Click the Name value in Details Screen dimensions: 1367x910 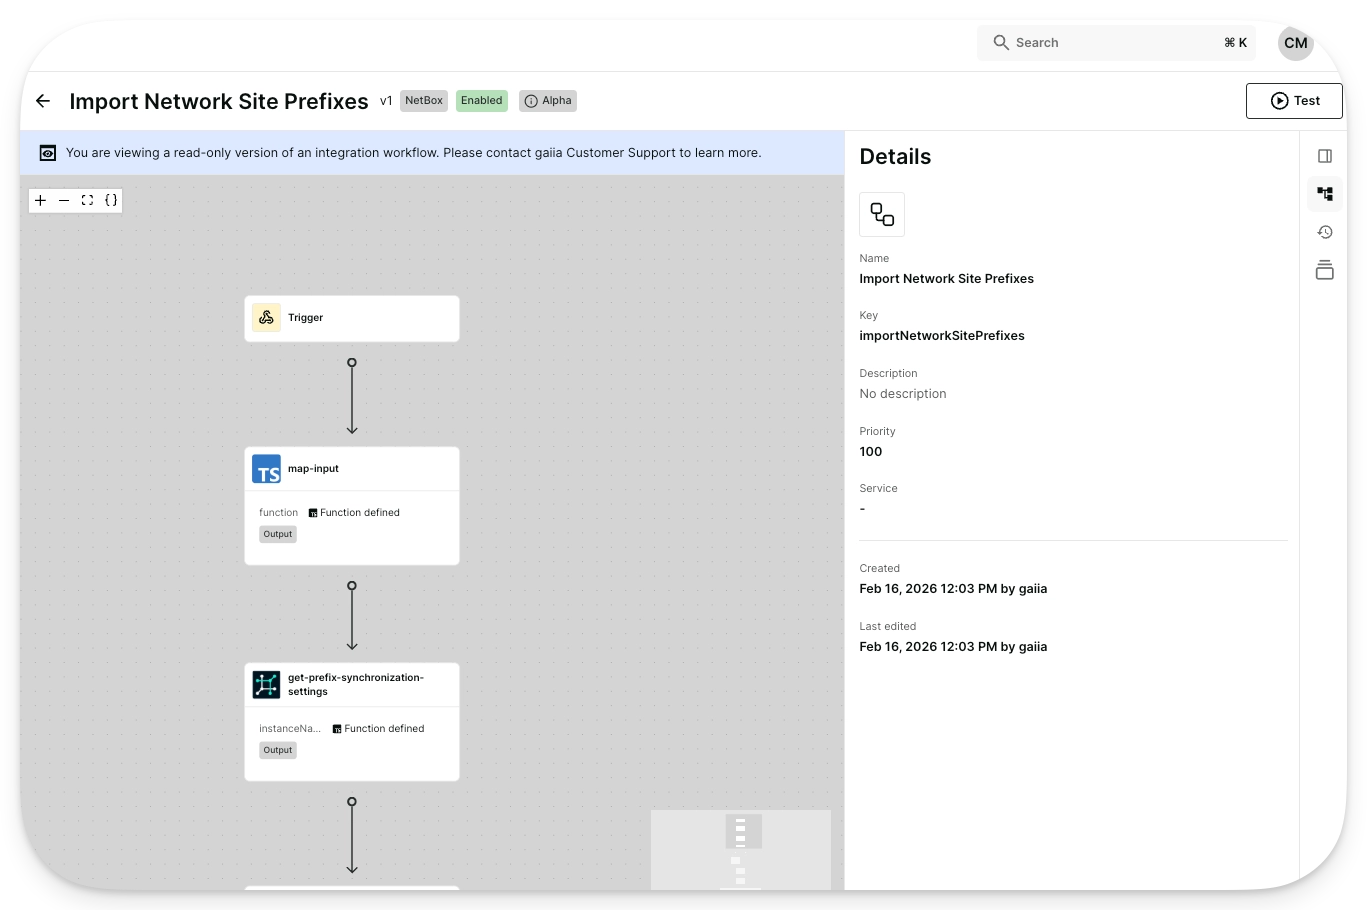point(947,279)
